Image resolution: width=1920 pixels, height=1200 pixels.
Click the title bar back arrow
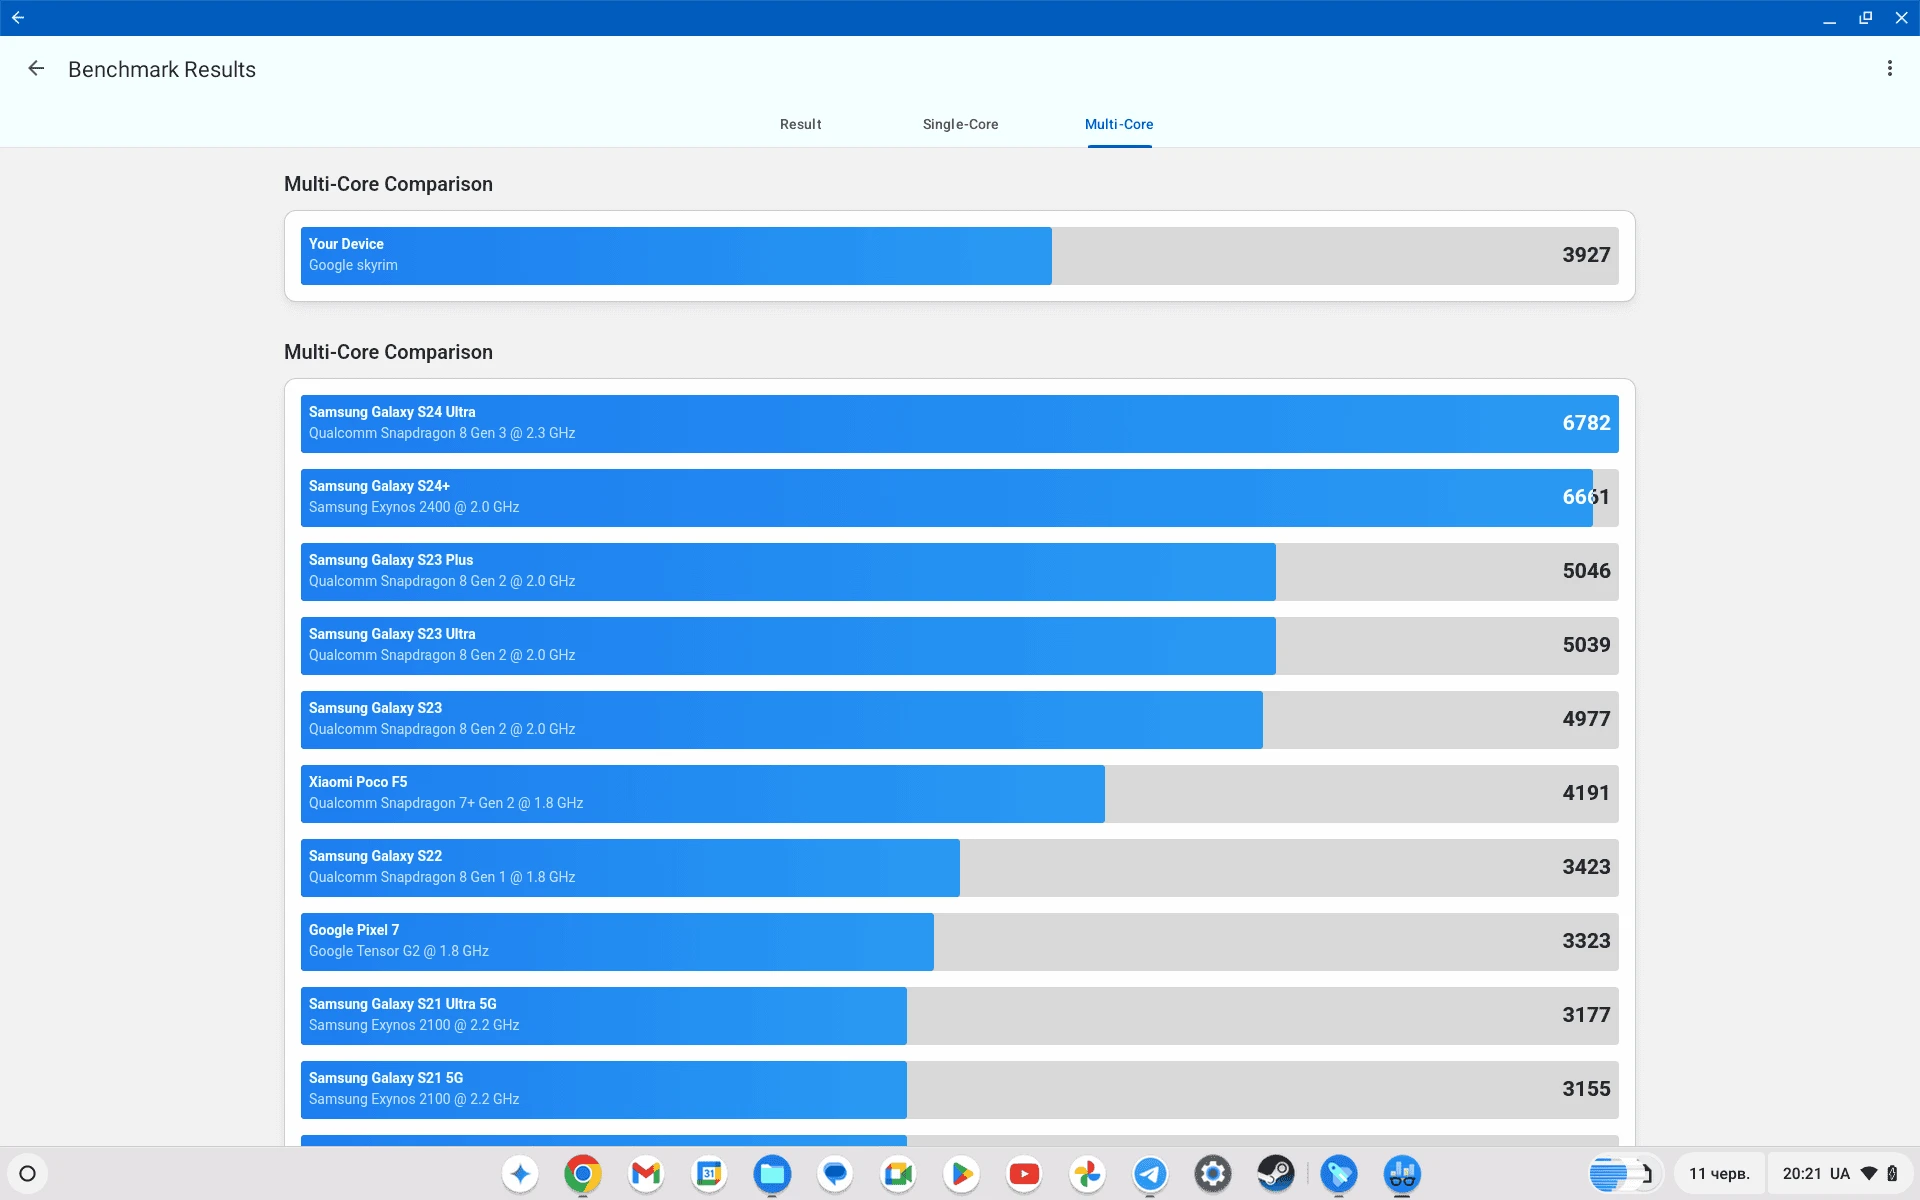click(18, 18)
